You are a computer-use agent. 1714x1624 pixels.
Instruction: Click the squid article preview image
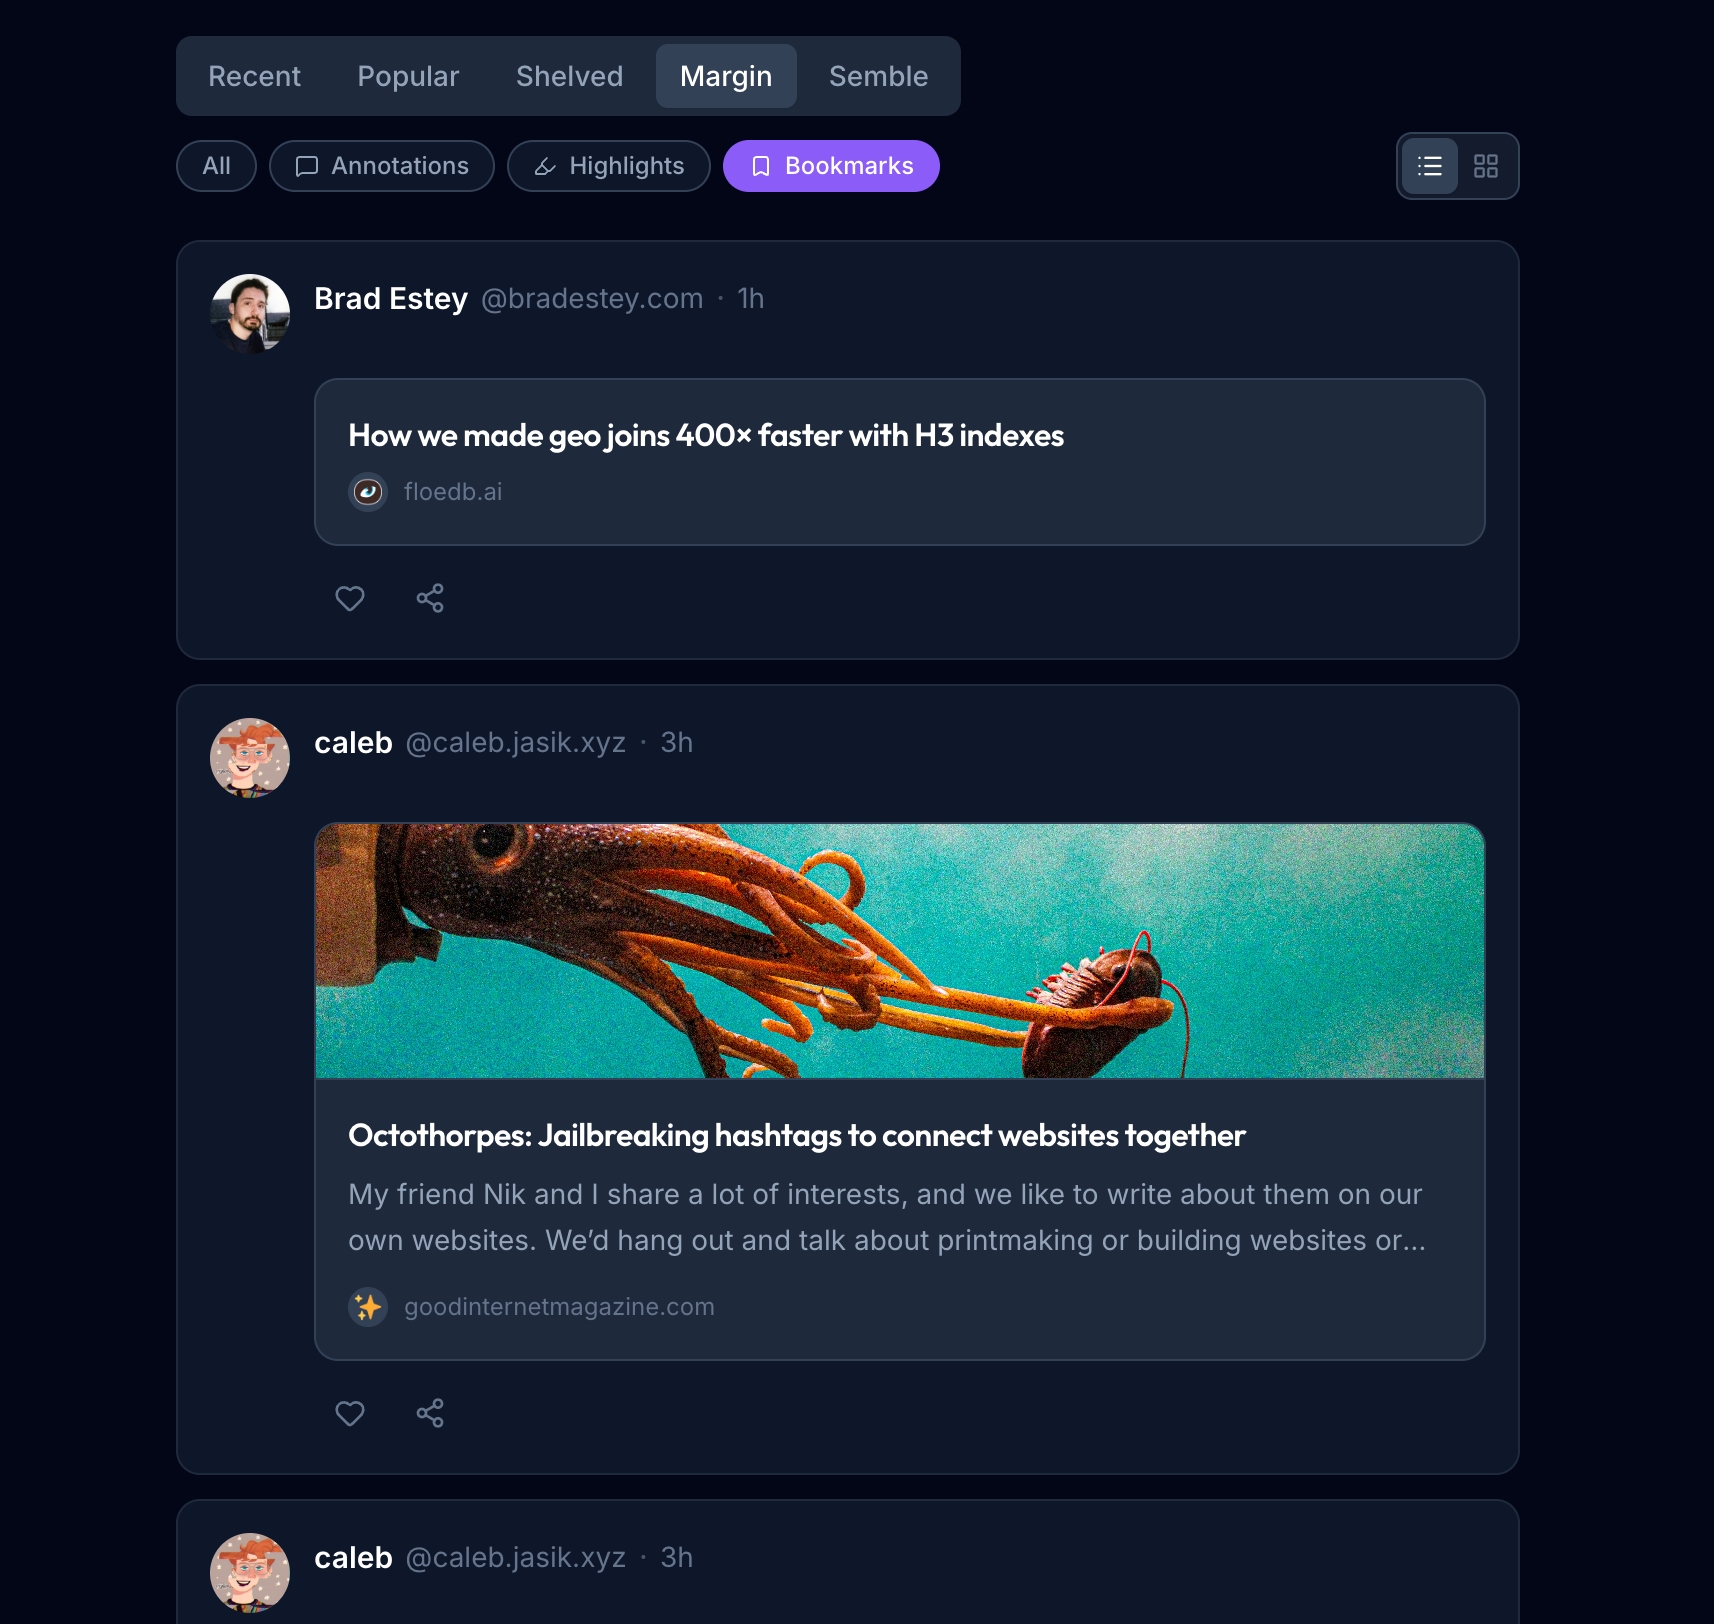(x=899, y=951)
